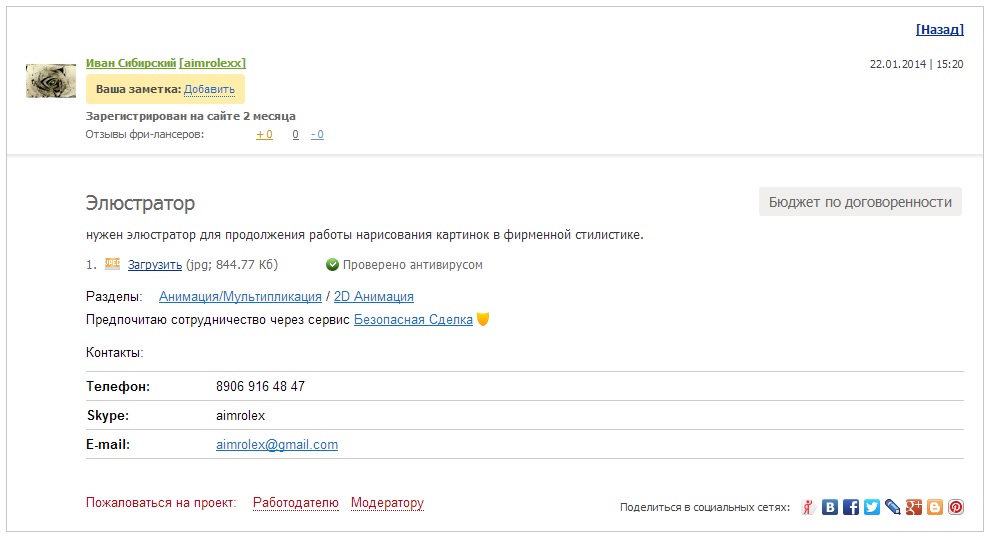994x543 pixels.
Task: Share the project on LiveJournal
Action: tap(893, 507)
